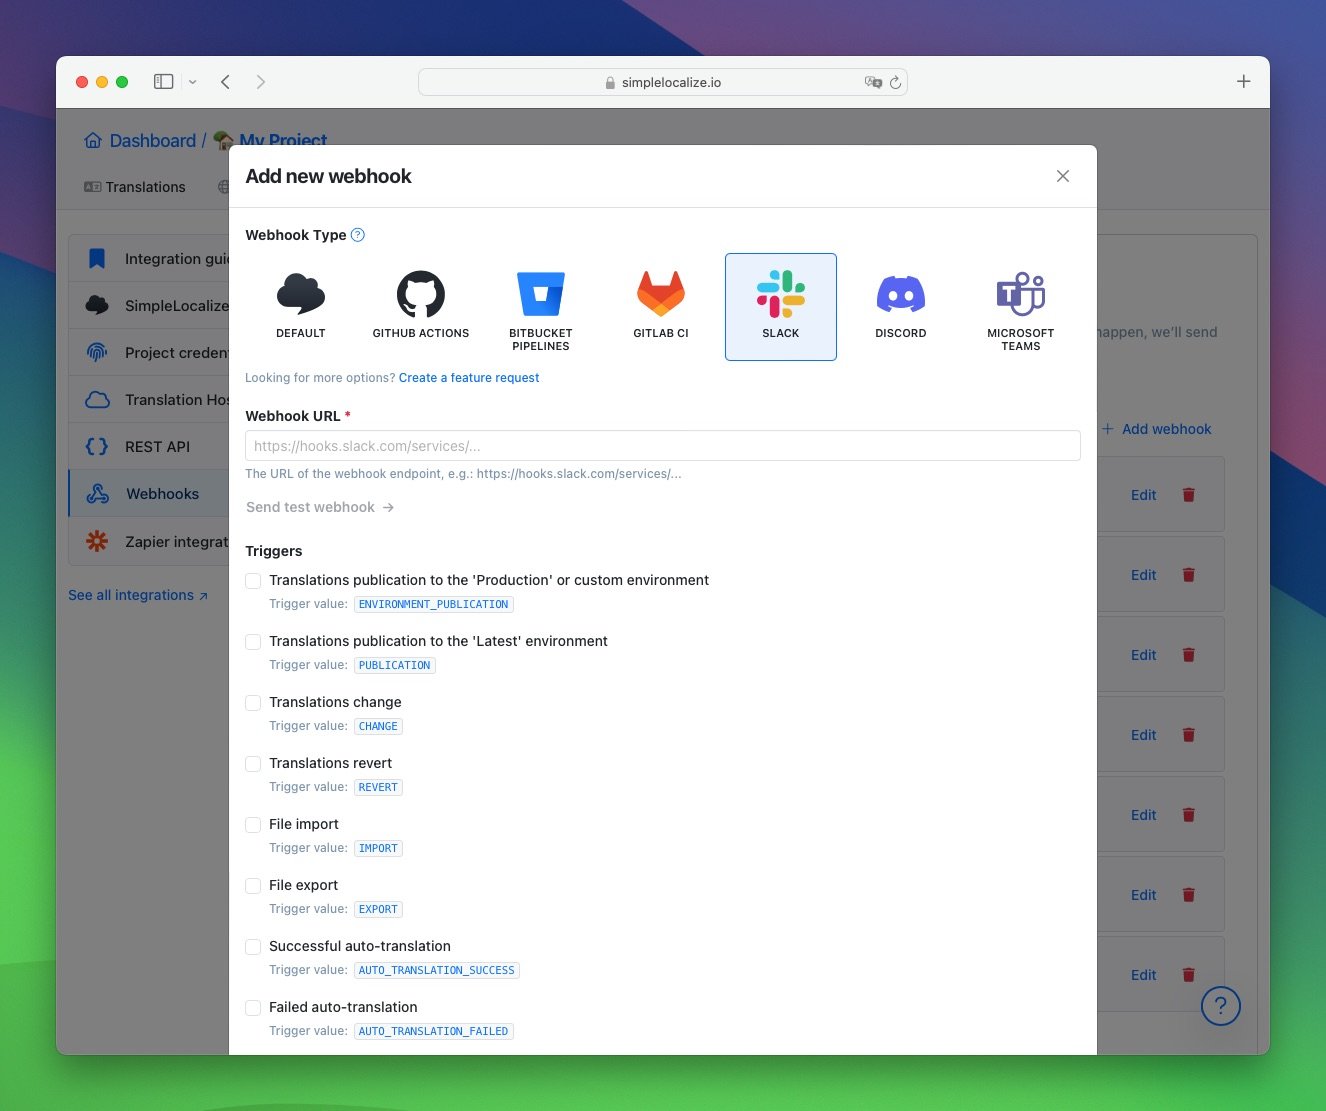Reload the page in Safari
The width and height of the screenshot is (1326, 1111).
896,82
